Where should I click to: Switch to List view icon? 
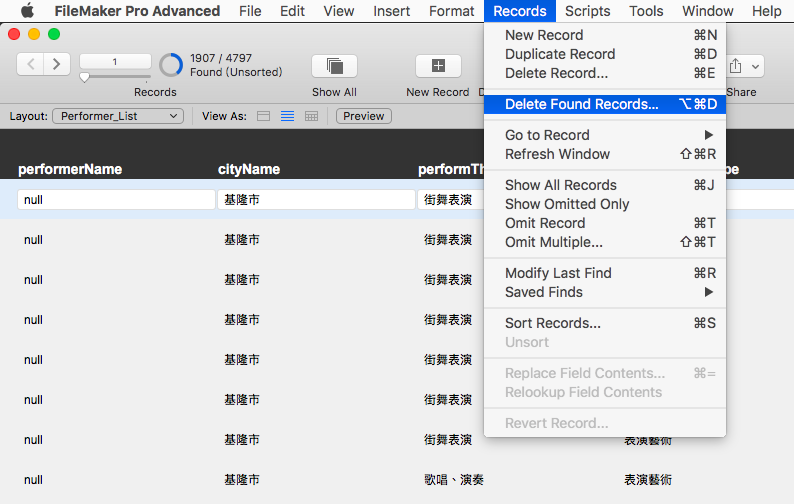click(x=288, y=117)
